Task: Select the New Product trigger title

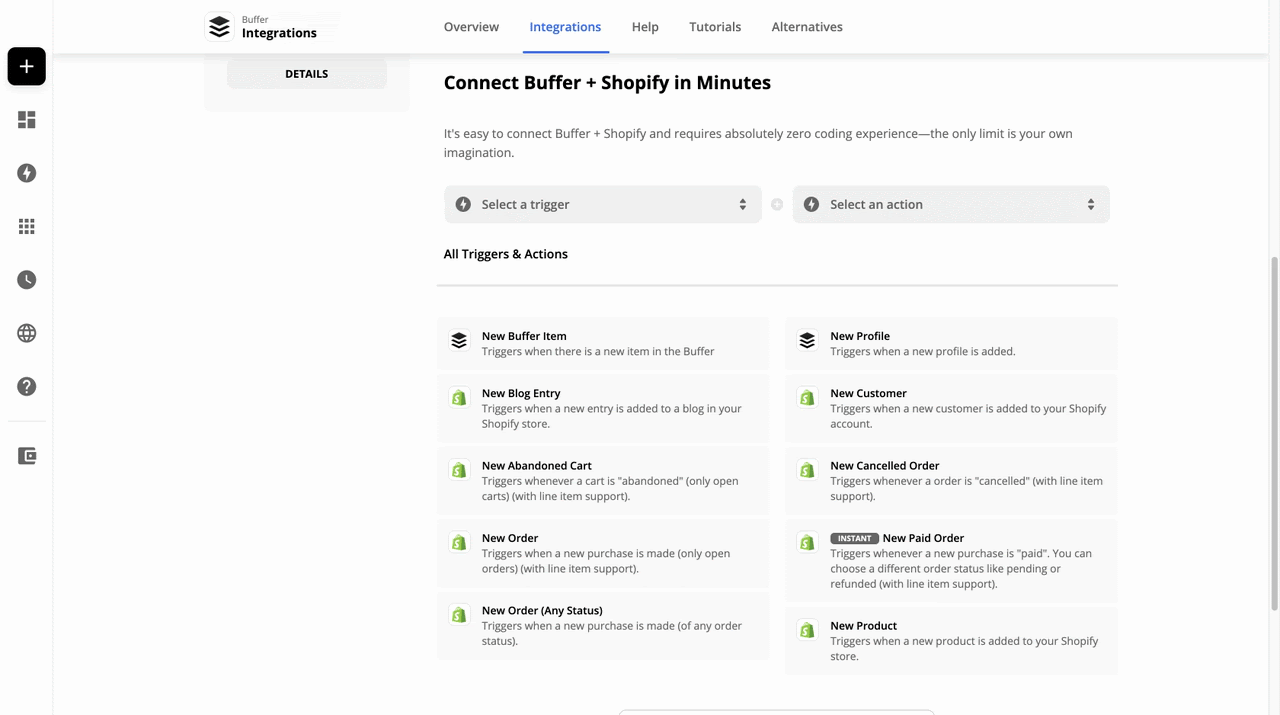Action: (x=864, y=626)
